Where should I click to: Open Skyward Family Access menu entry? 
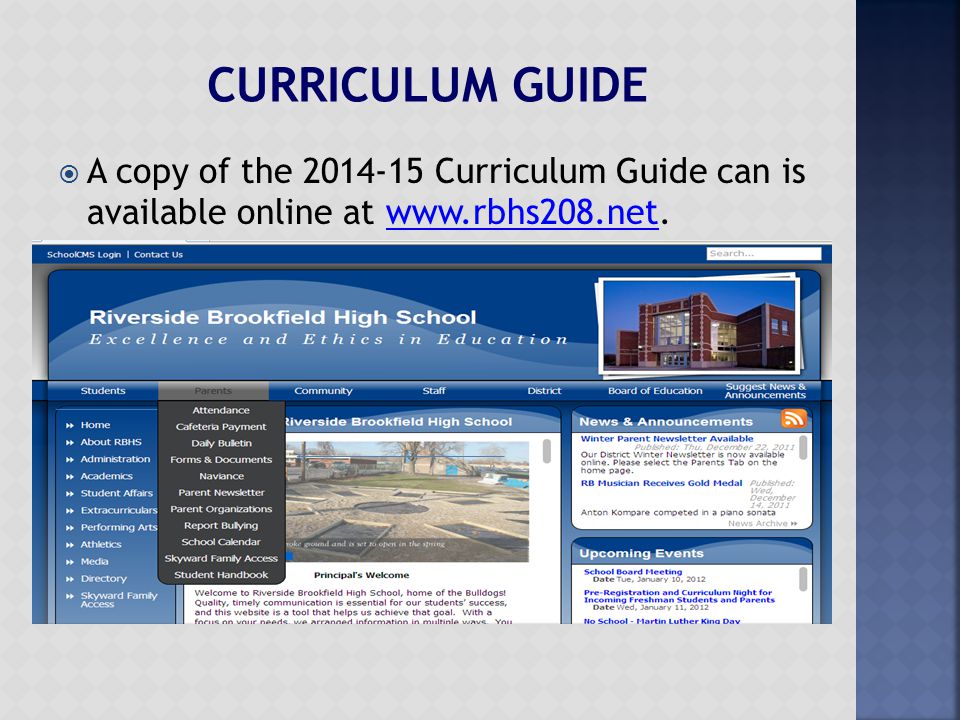click(221, 559)
